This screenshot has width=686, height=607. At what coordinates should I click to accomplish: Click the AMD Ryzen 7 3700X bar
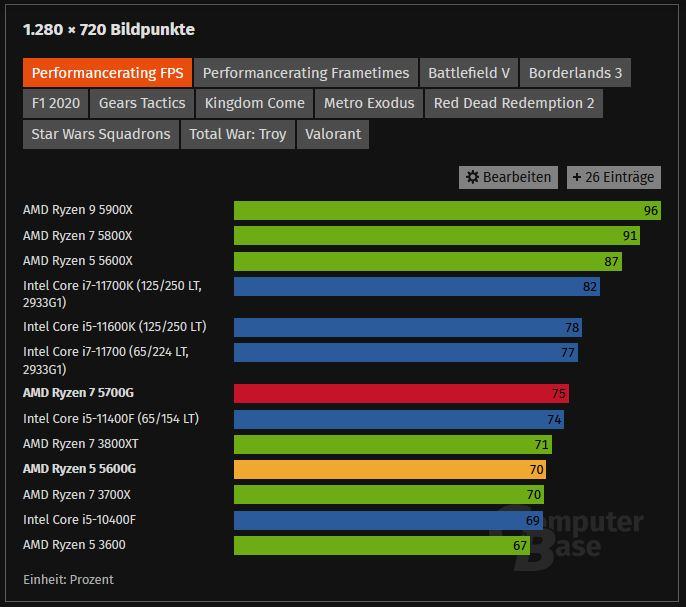coord(389,495)
